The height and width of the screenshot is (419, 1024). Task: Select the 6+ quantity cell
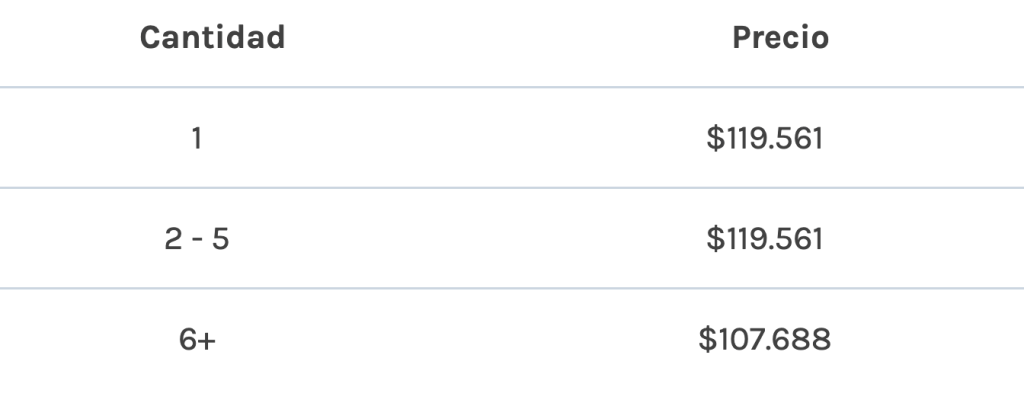coord(197,339)
